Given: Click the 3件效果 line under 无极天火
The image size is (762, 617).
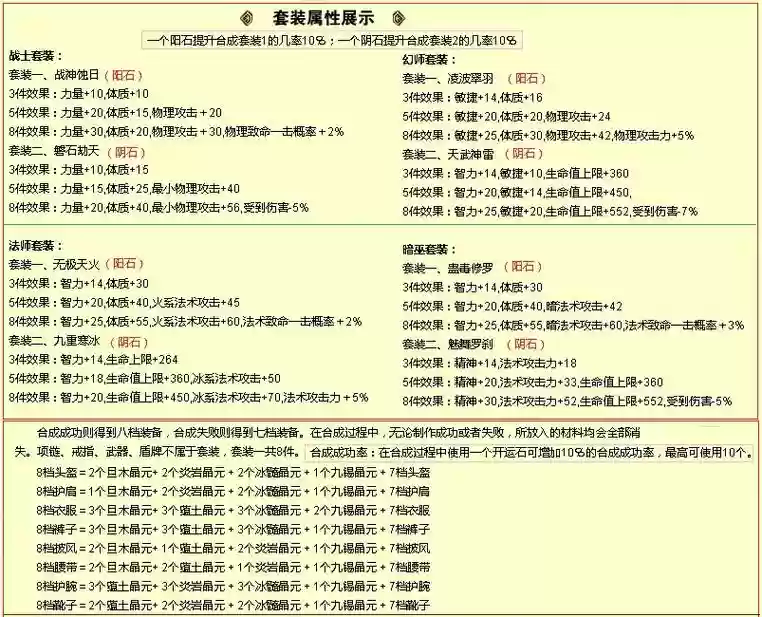Looking at the screenshot, I should pyautogui.click(x=78, y=283).
